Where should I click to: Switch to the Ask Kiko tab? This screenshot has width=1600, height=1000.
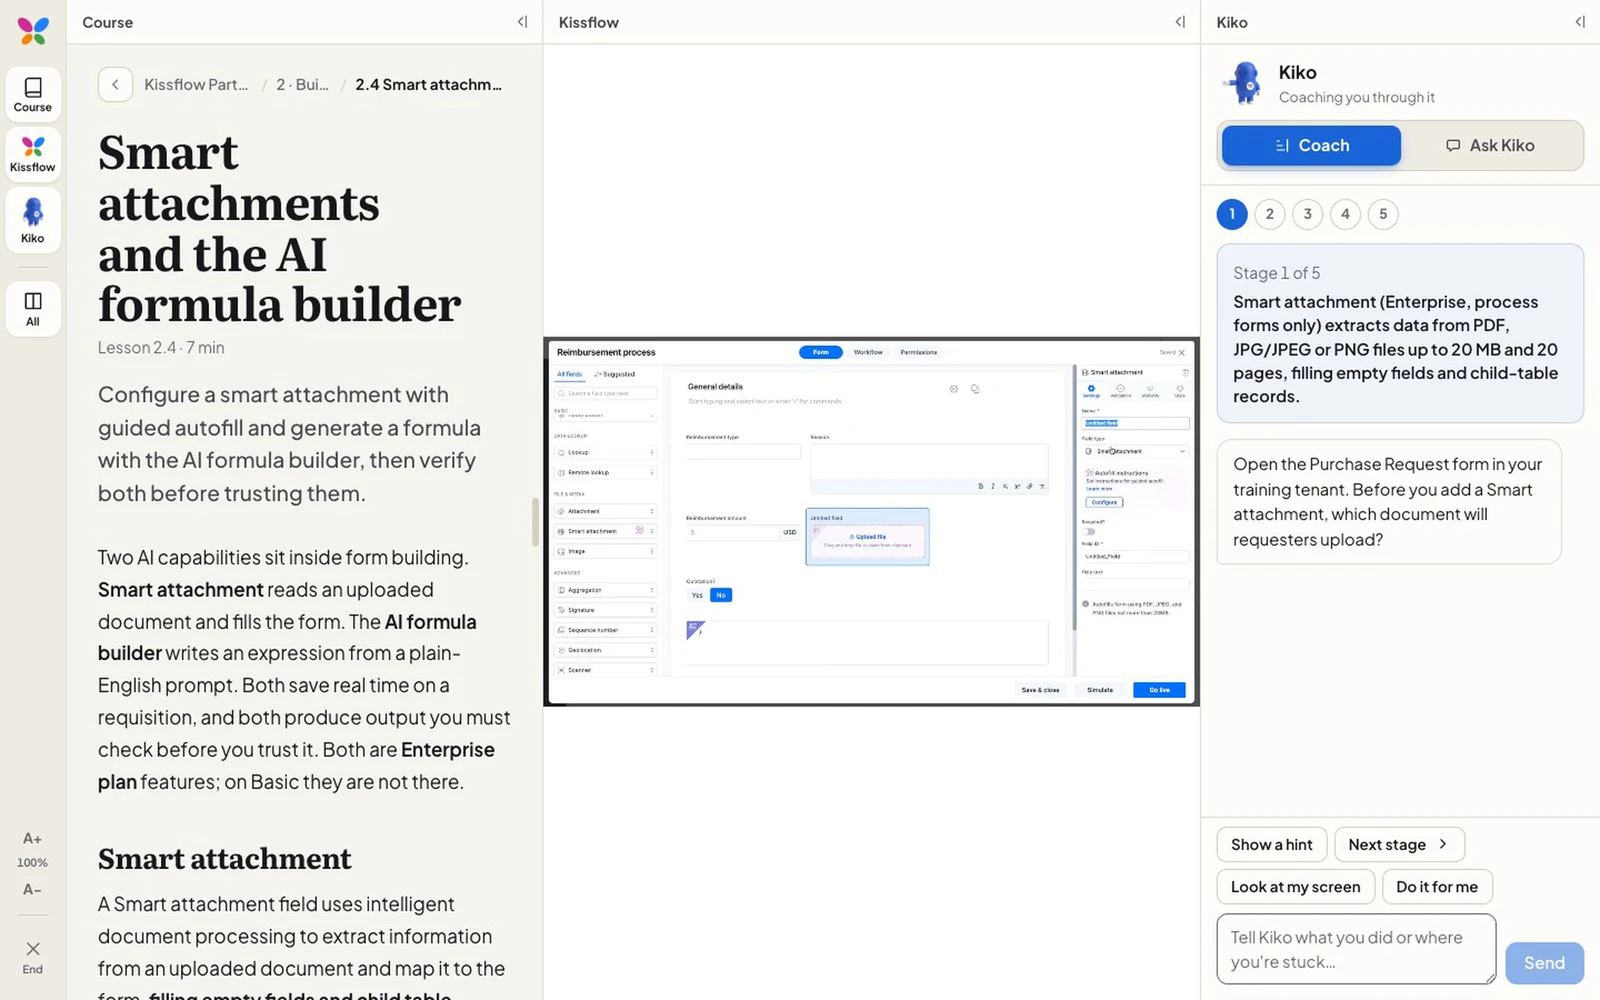tap(1490, 145)
